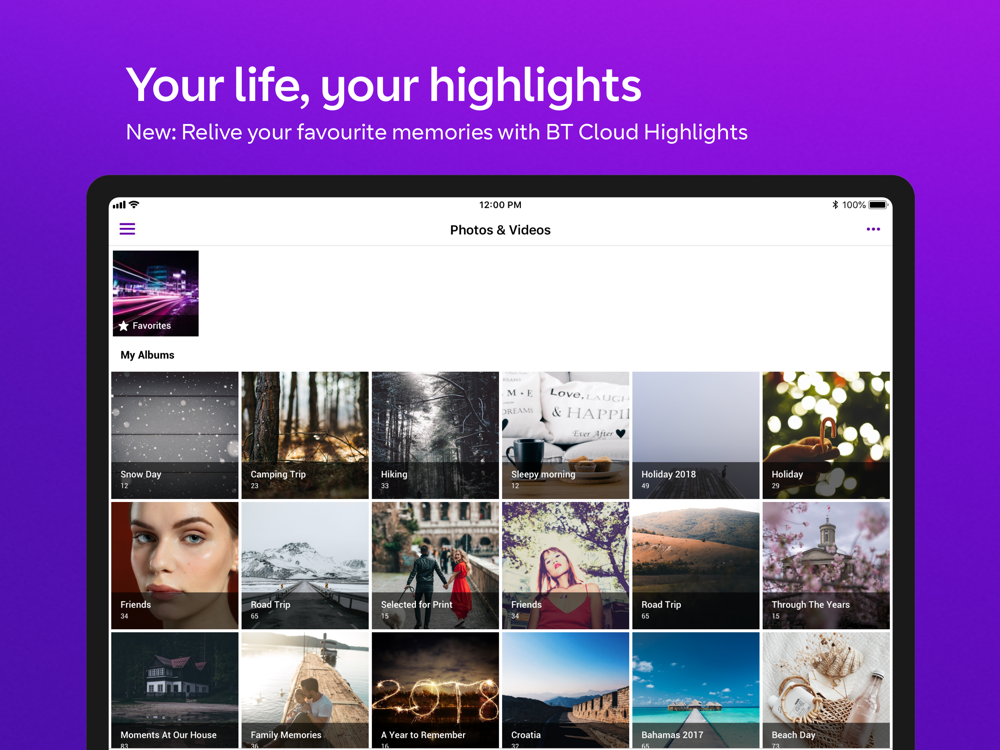Tap the 12:00 PM clock in status bar
Screen dimensions: 1000x750
(500, 205)
